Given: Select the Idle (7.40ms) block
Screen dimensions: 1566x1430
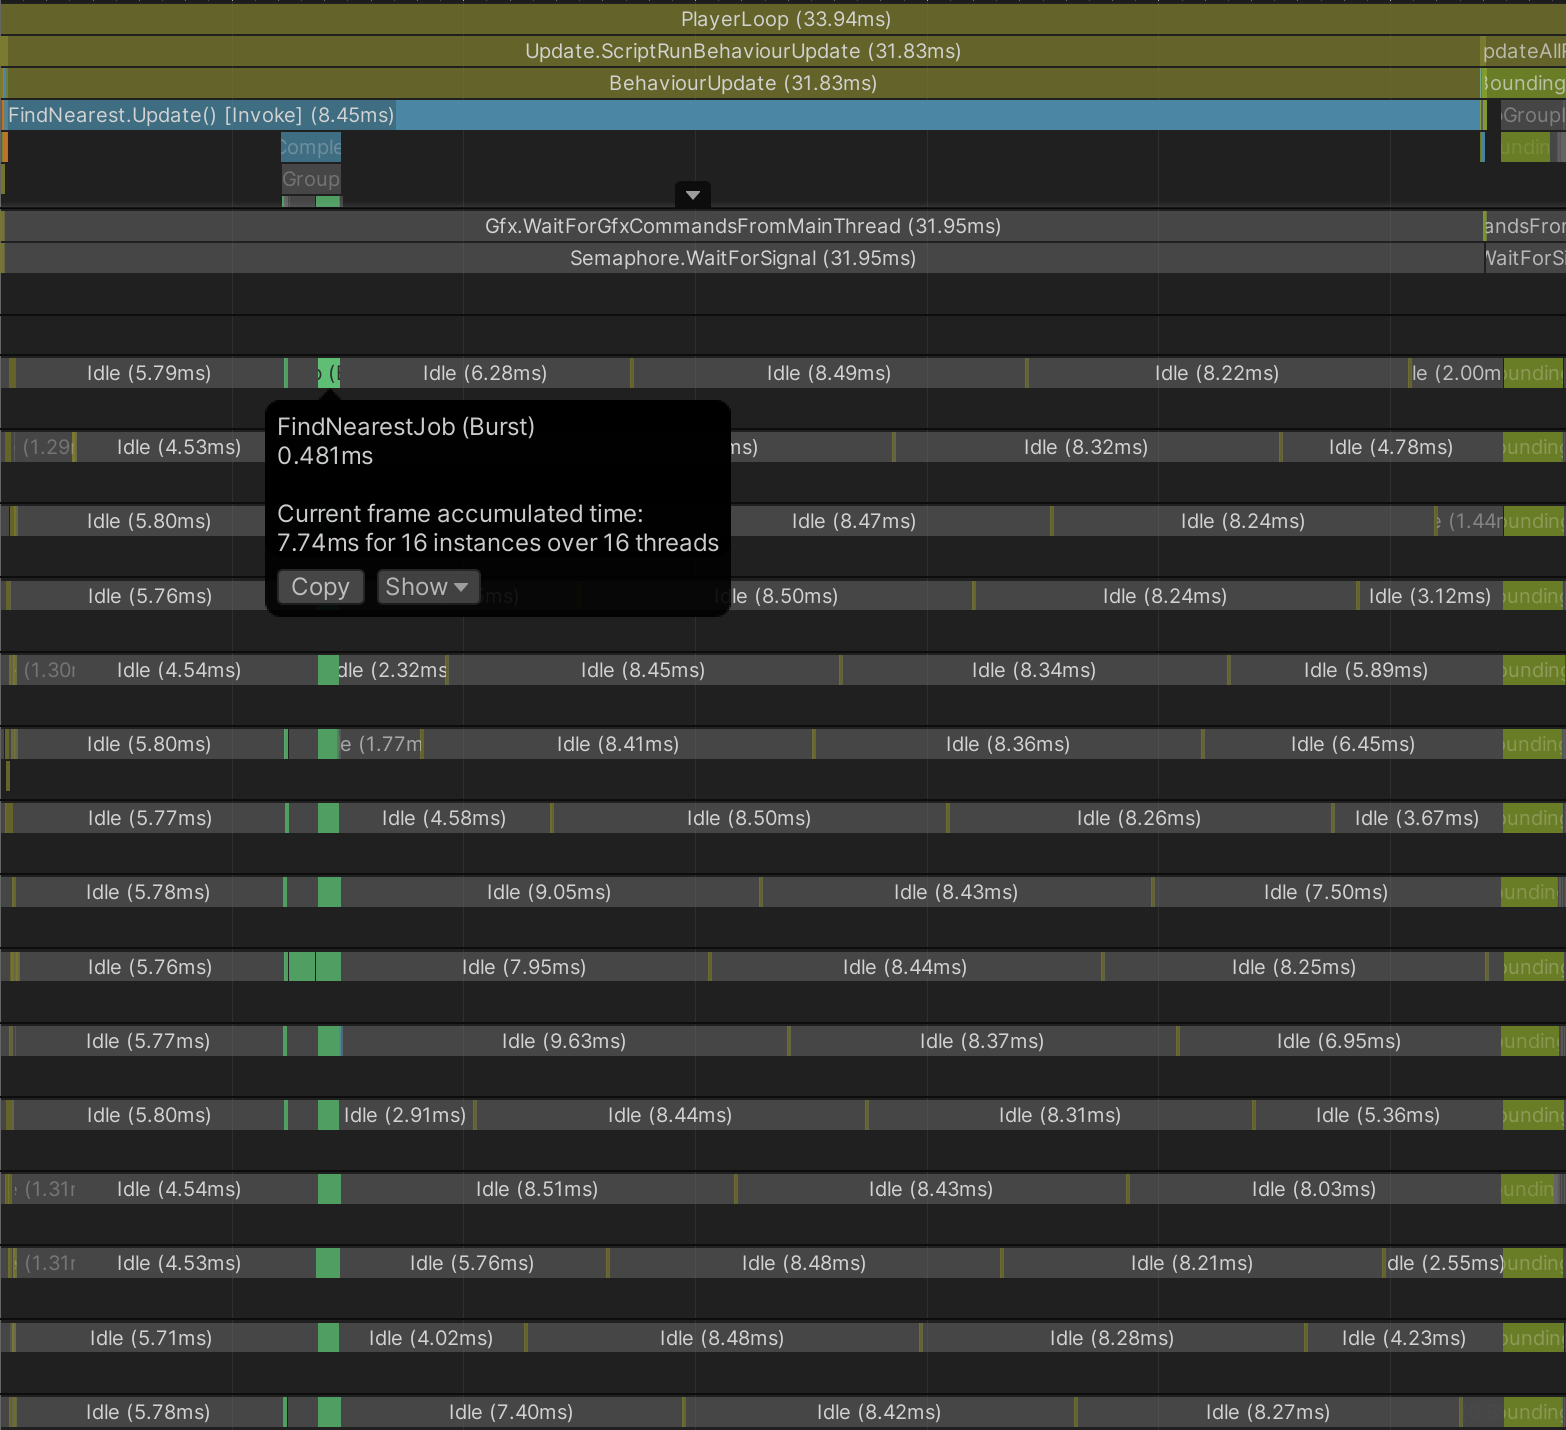Looking at the screenshot, I should (x=511, y=1412).
